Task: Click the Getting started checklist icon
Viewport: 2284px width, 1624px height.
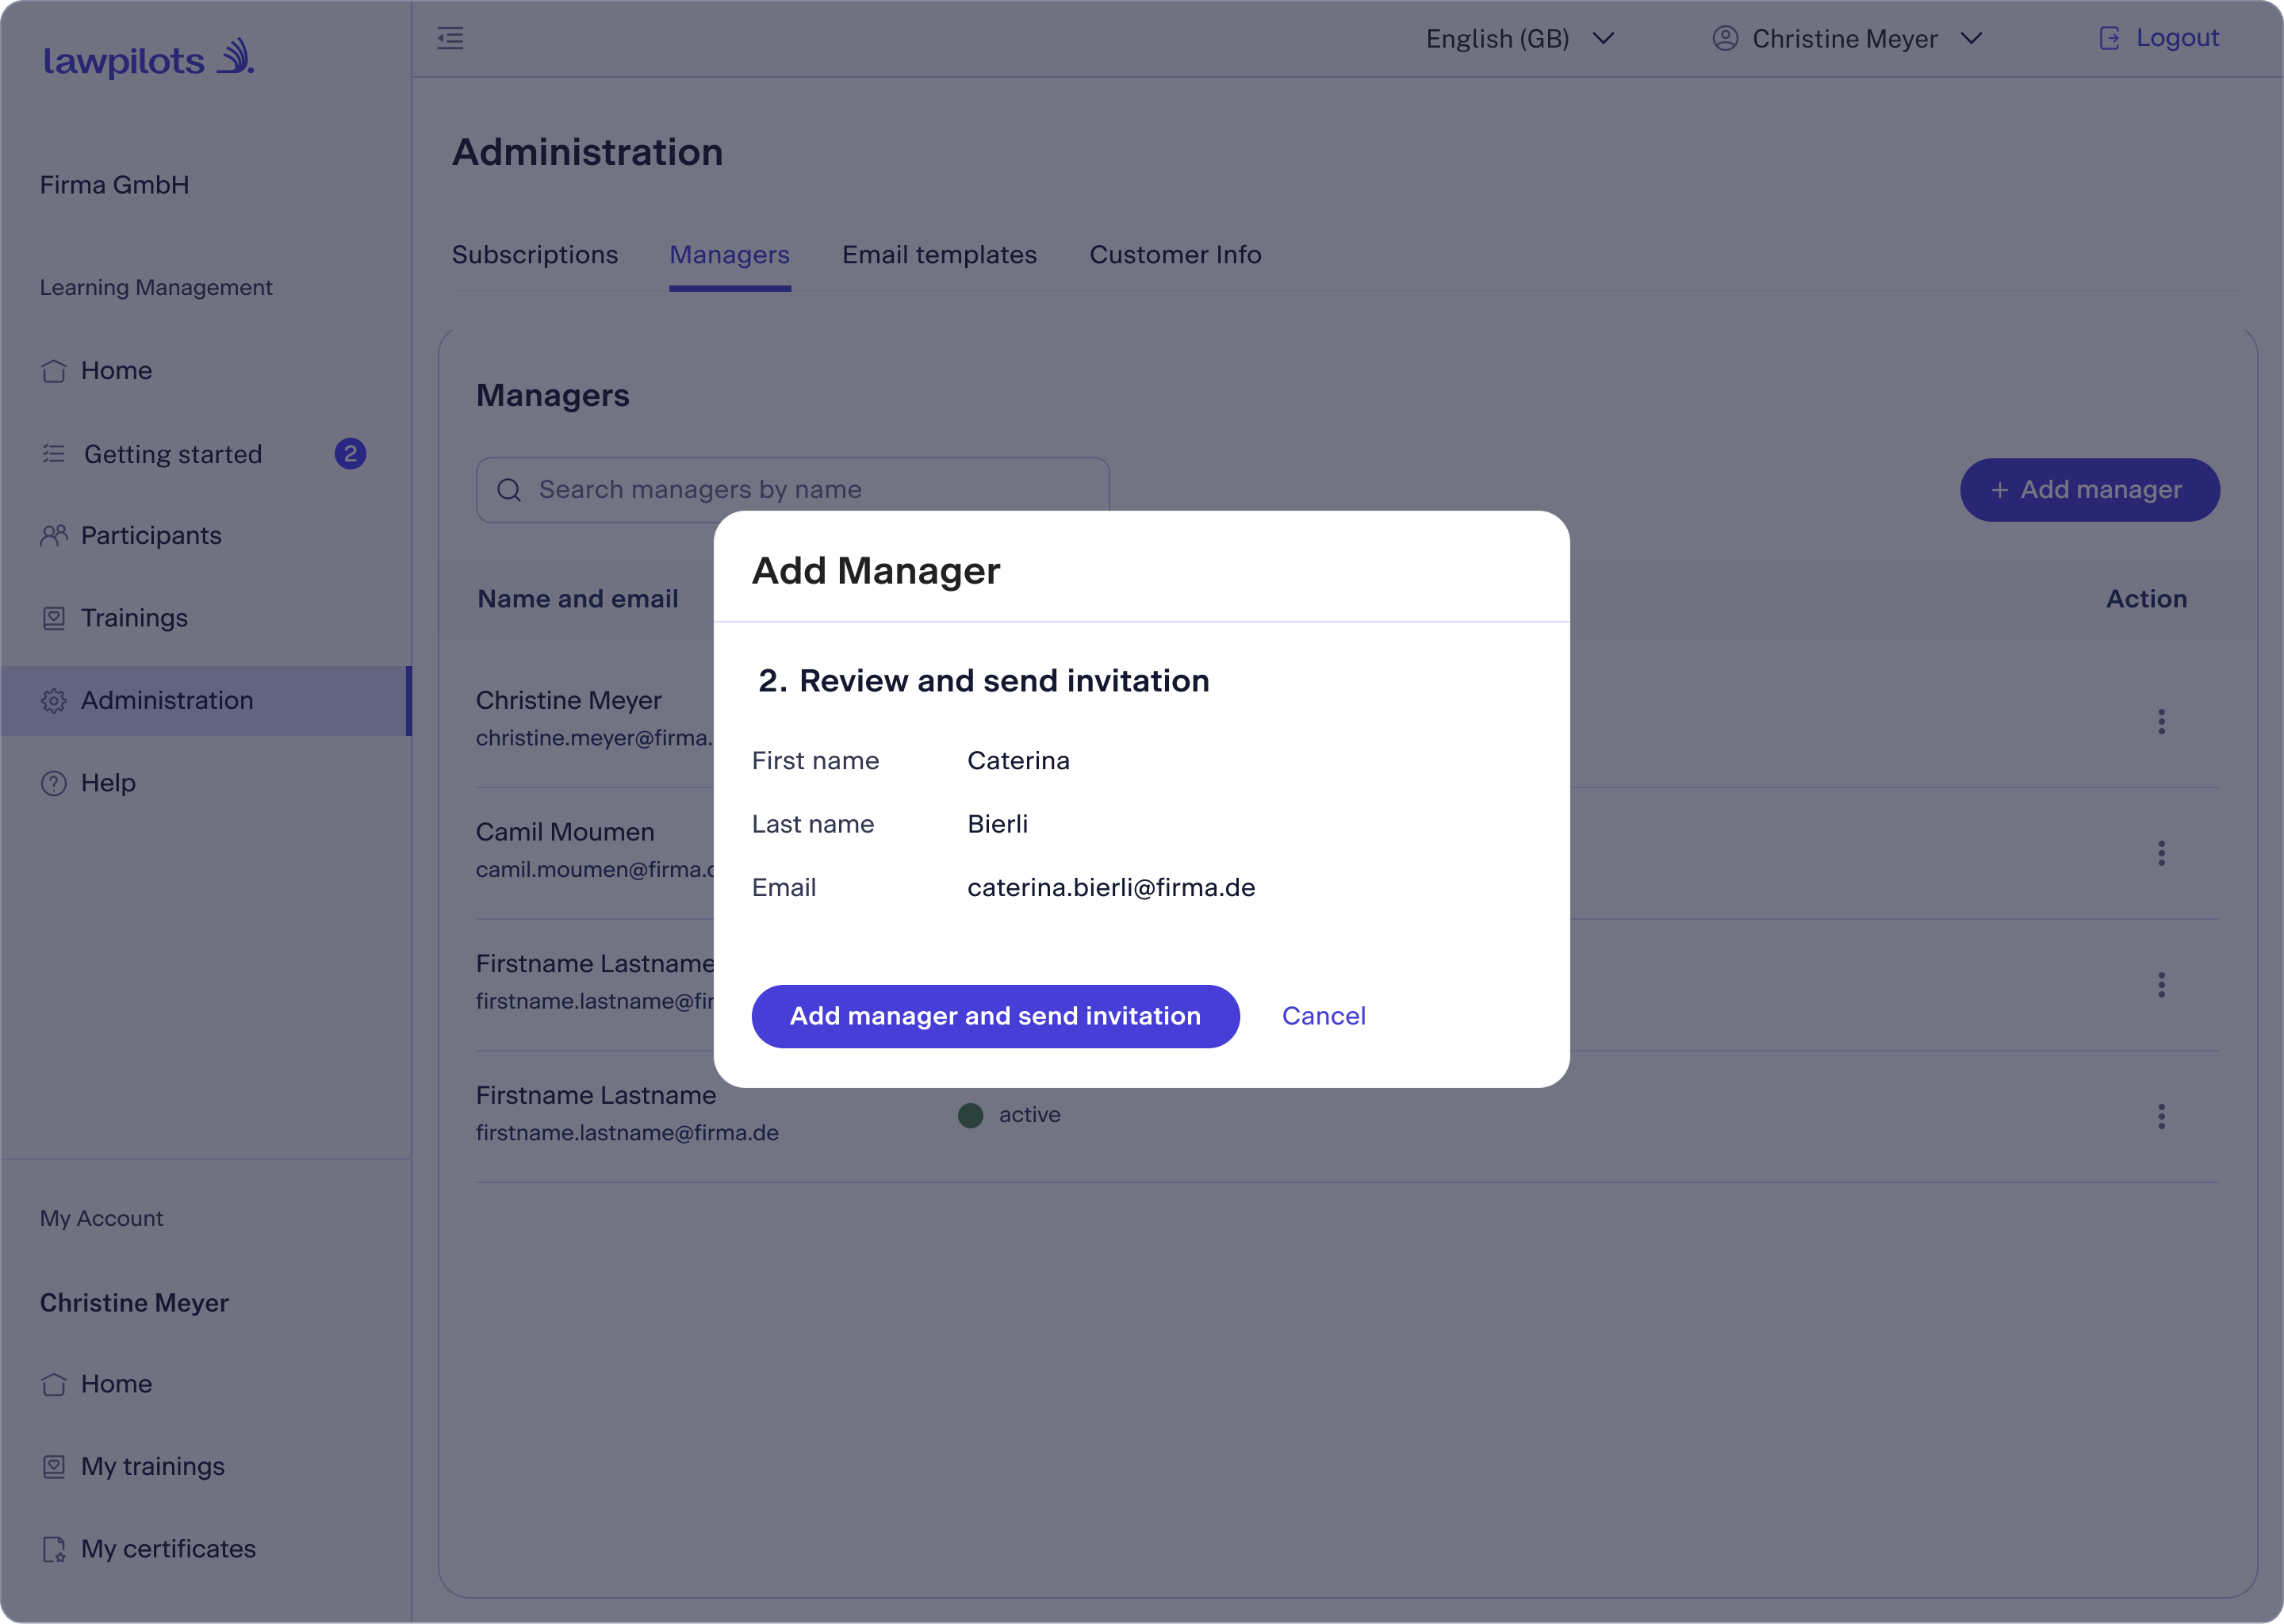Action: pos(54,454)
